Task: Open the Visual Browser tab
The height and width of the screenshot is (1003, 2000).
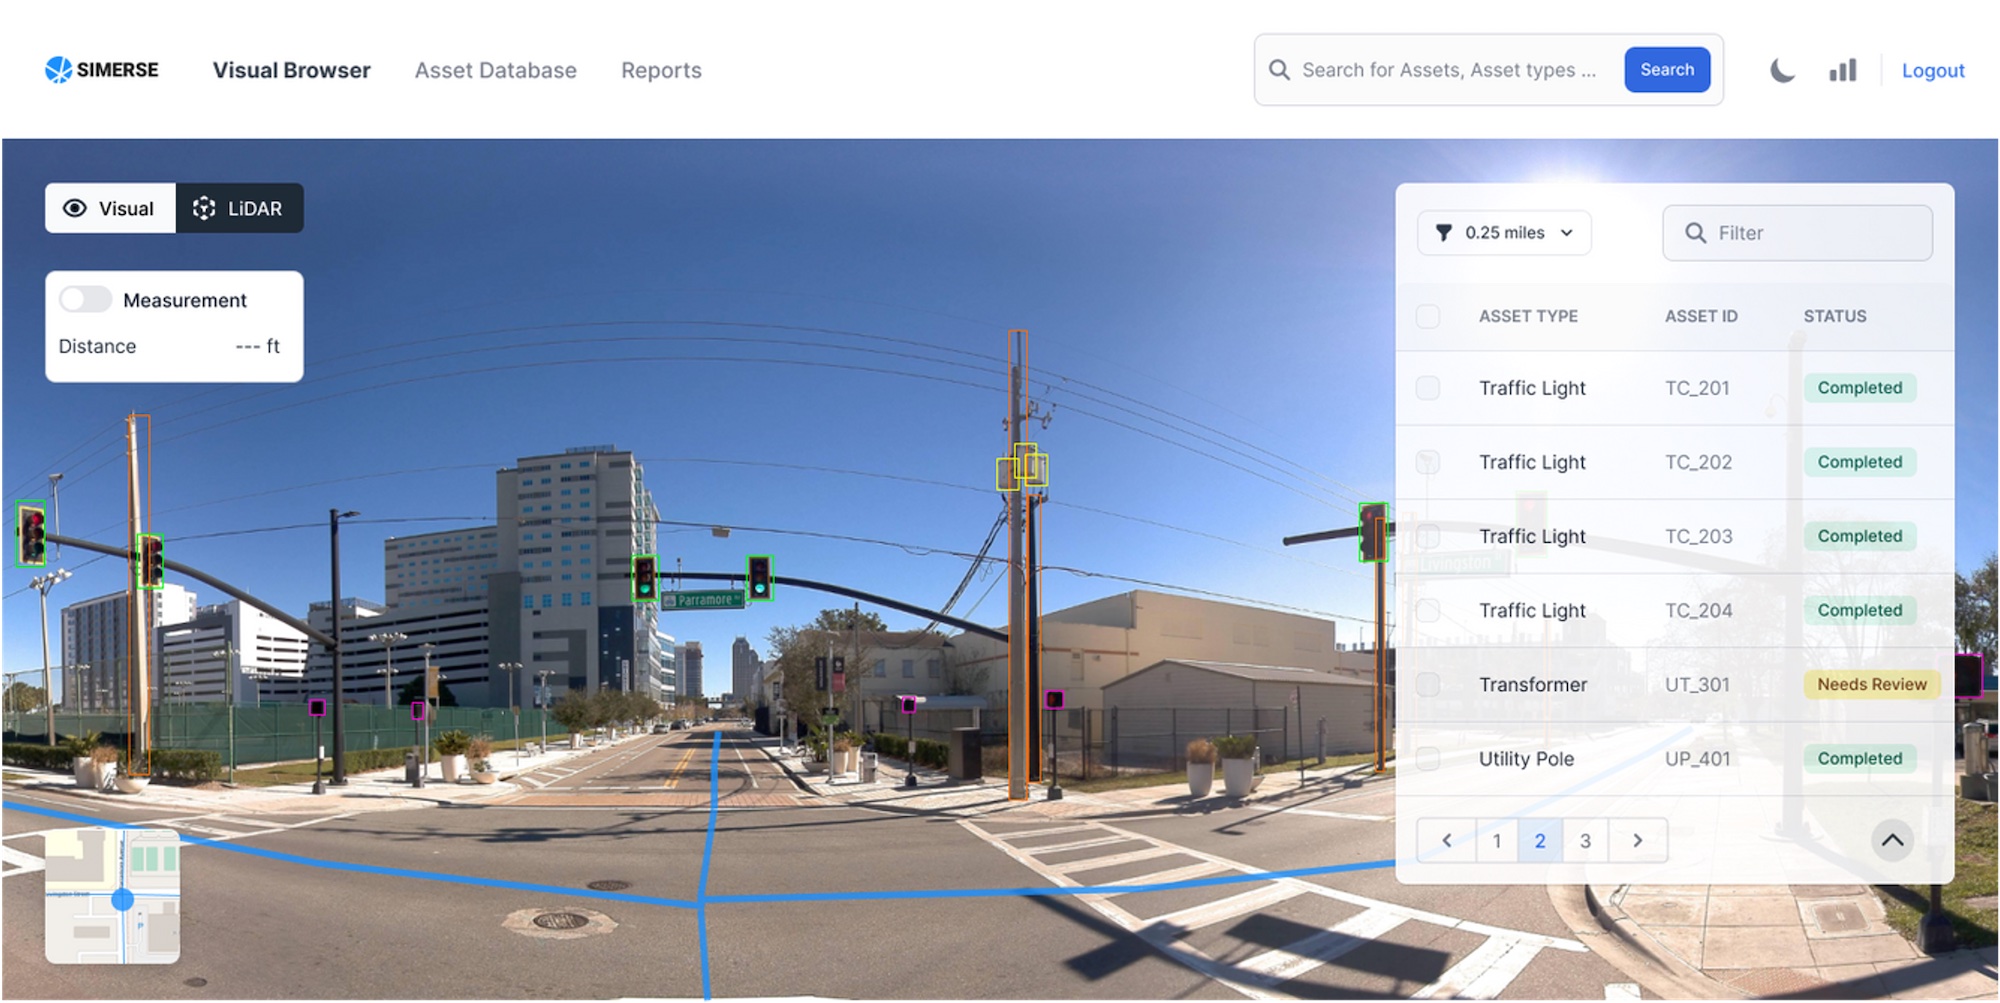Action: pyautogui.click(x=291, y=70)
